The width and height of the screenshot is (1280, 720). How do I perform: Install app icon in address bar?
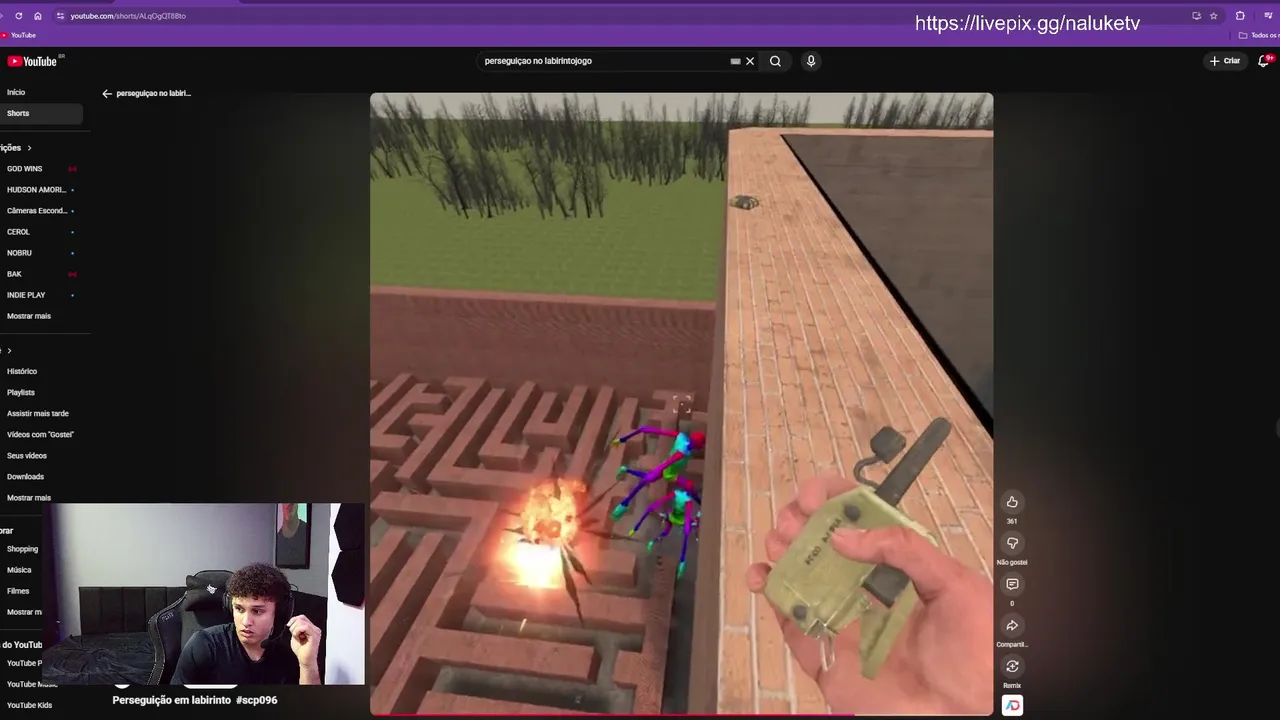point(1196,16)
